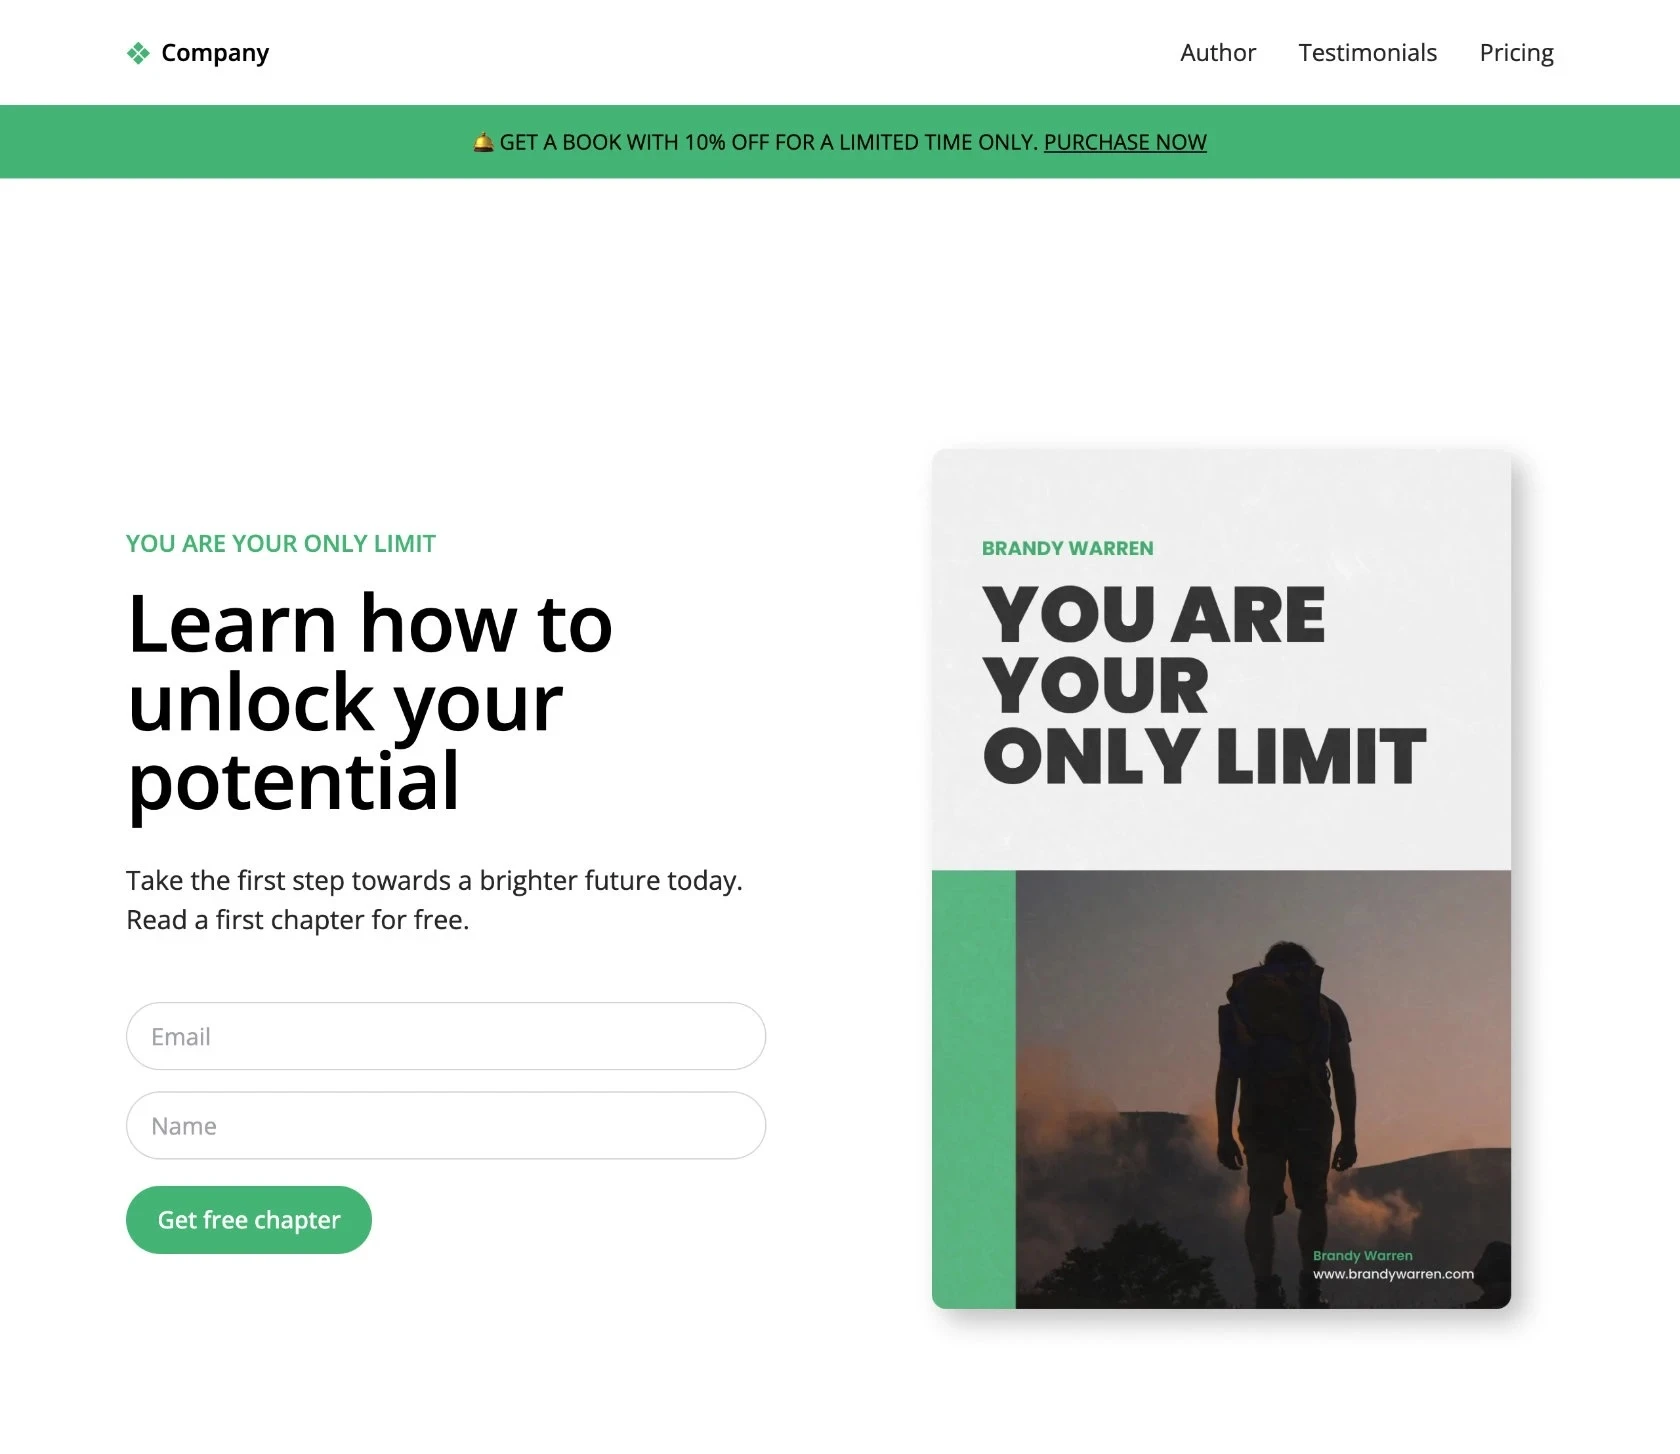The image size is (1680, 1454).
Task: Click the green promo banner text
Action: click(x=840, y=142)
